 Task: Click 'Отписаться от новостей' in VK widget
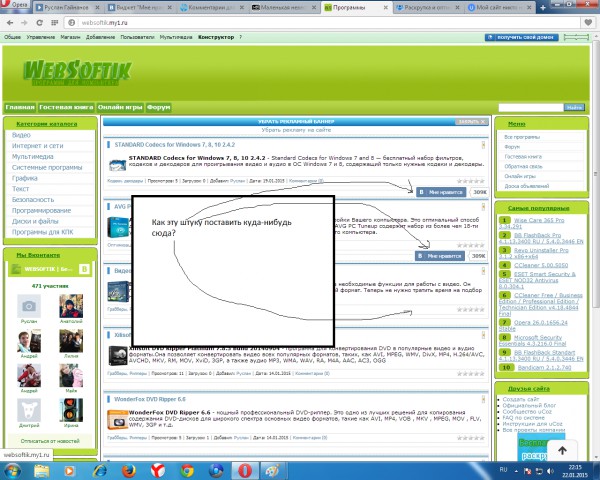[x=50, y=441]
